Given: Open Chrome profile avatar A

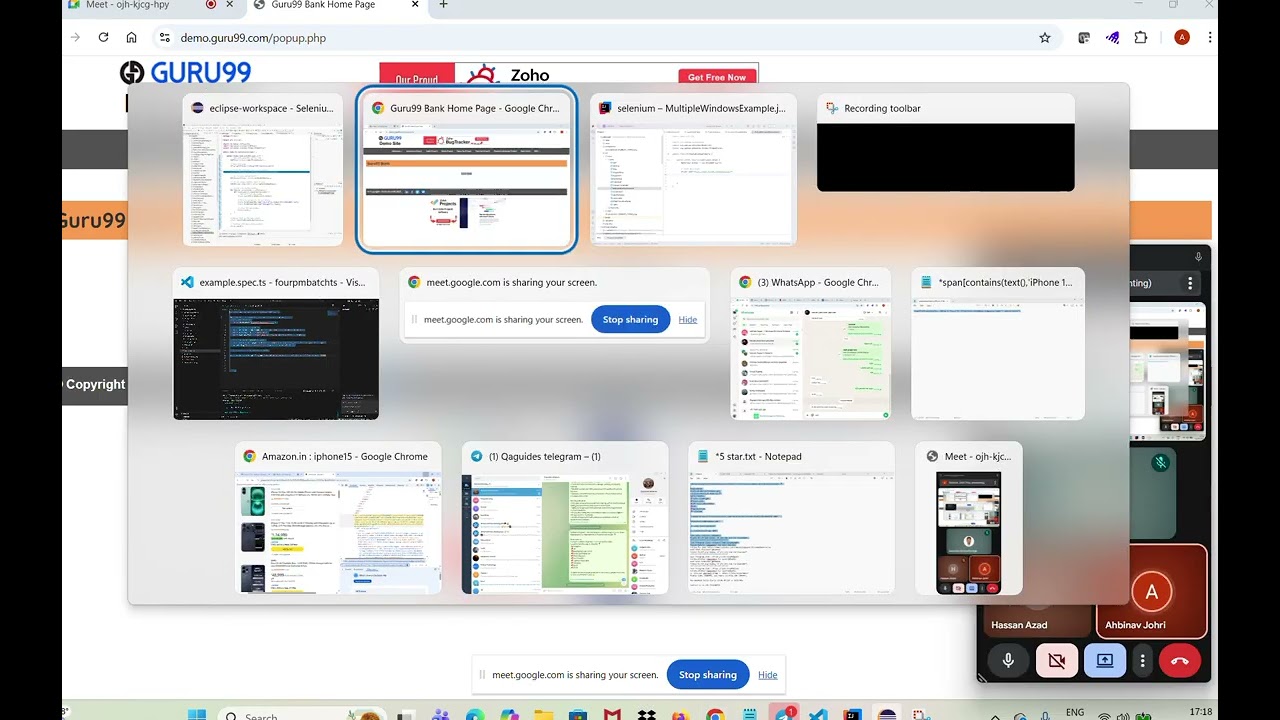Looking at the screenshot, I should pyautogui.click(x=1182, y=37).
